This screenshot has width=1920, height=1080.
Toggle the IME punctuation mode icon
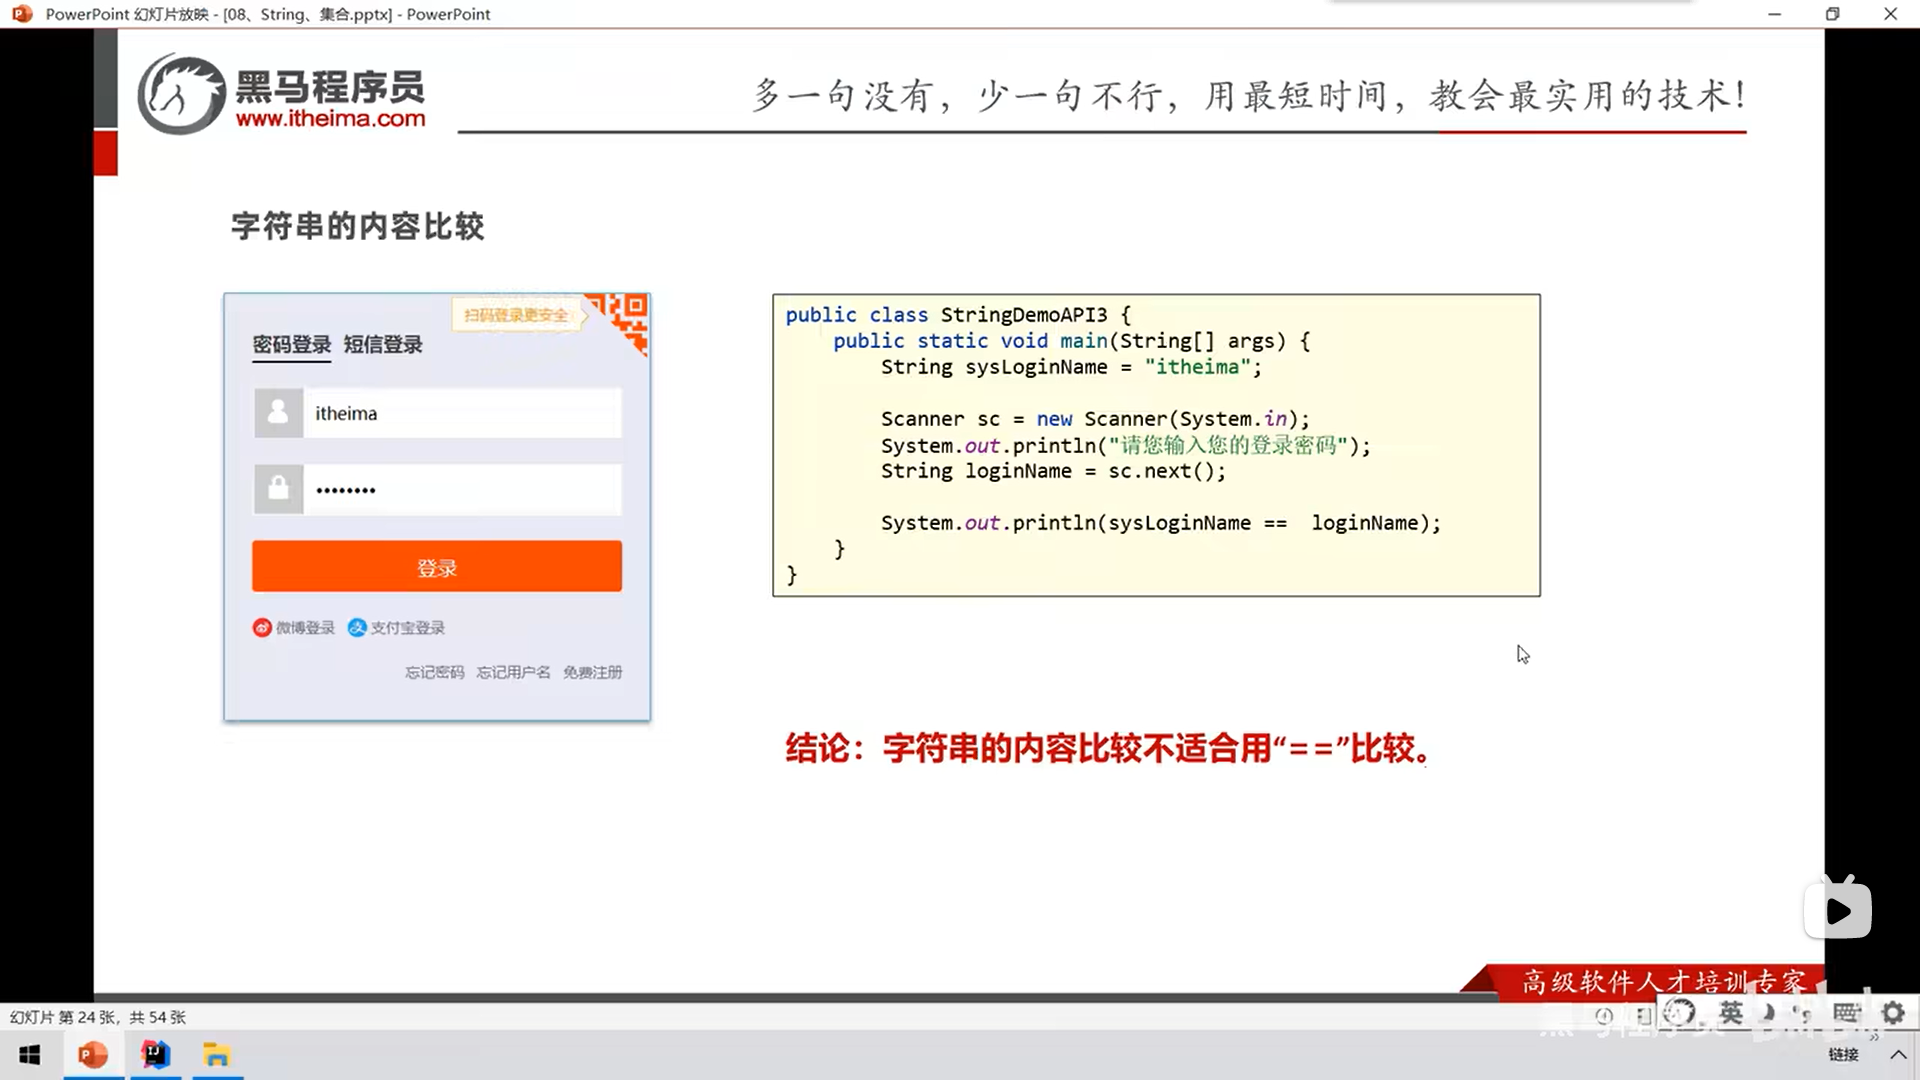coord(1803,1013)
